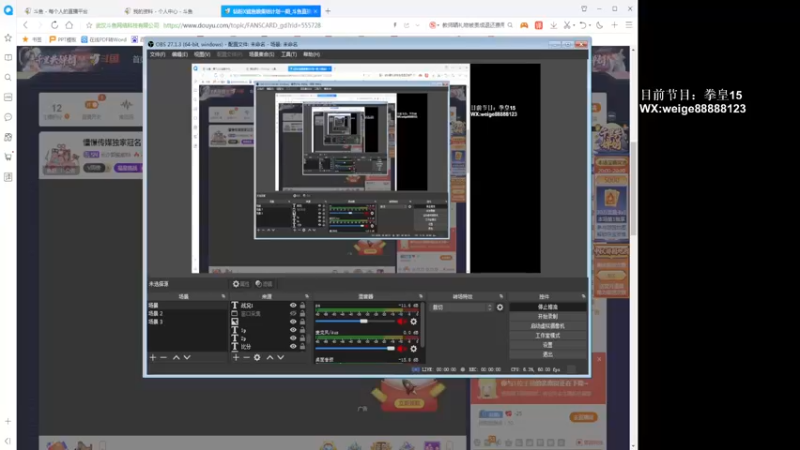
Task: Navigate back in the browser
Action: point(26,25)
